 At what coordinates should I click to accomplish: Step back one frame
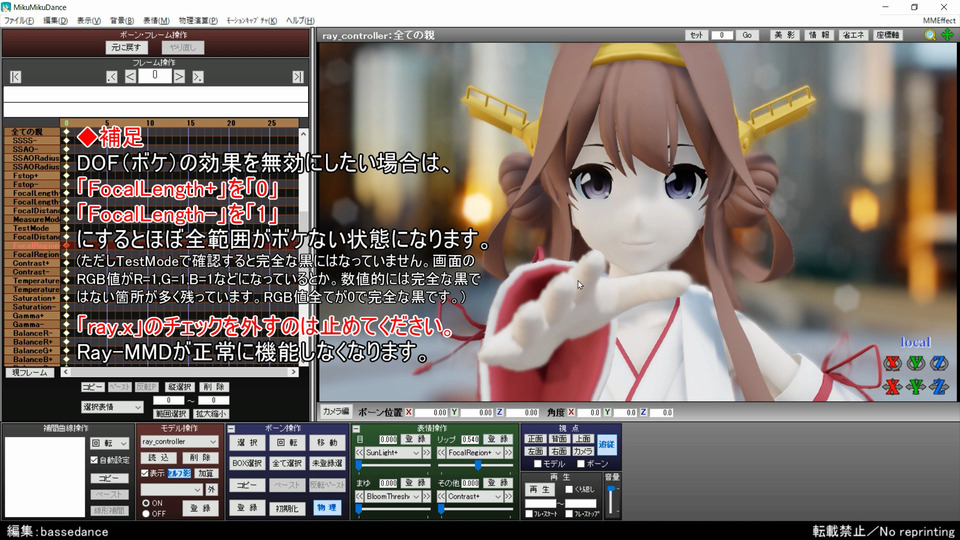[130, 77]
